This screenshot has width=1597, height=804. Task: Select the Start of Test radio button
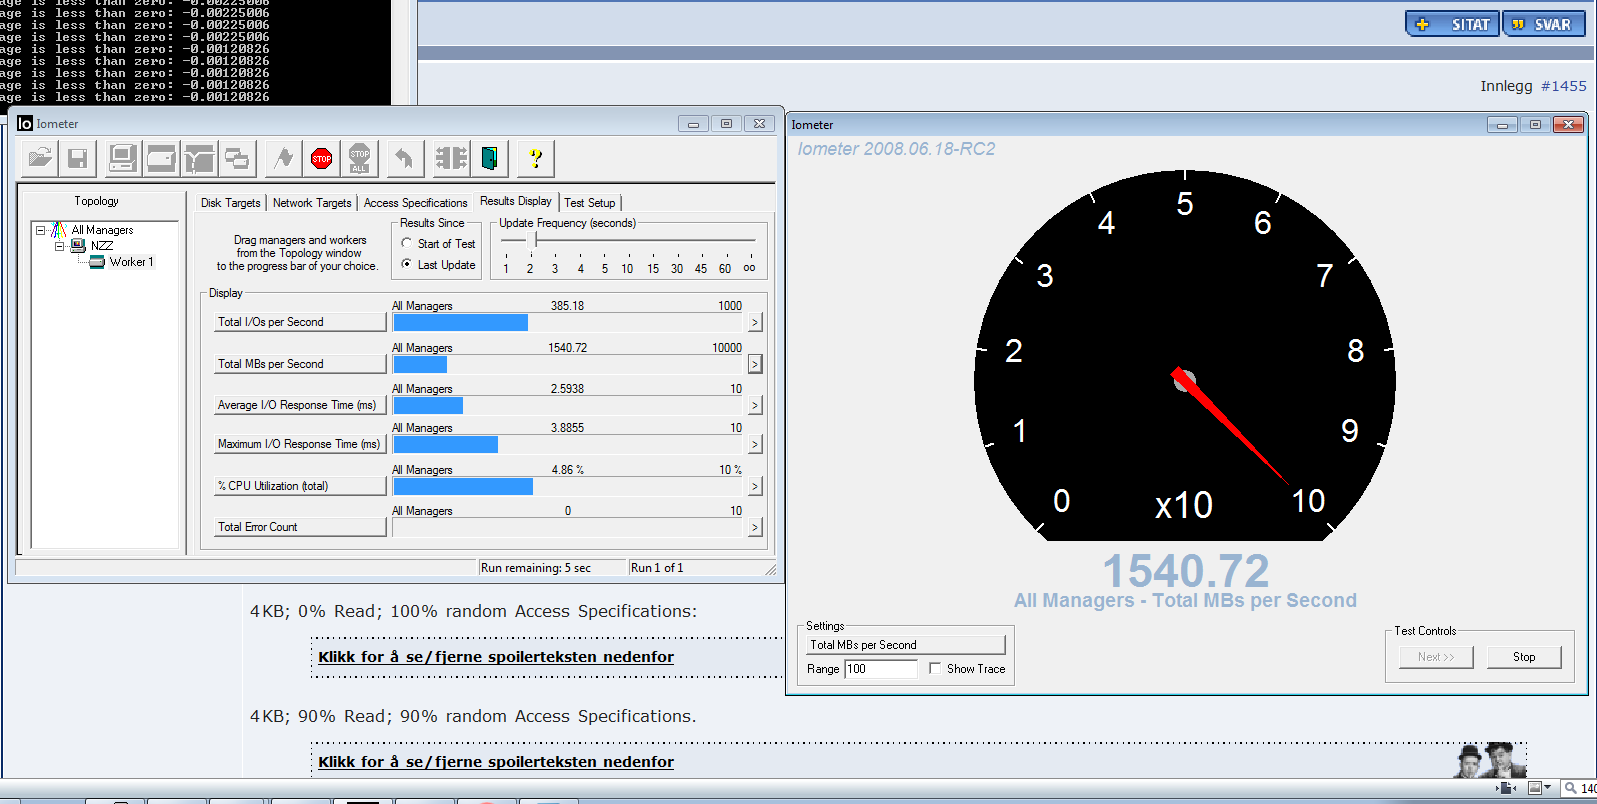click(x=407, y=243)
